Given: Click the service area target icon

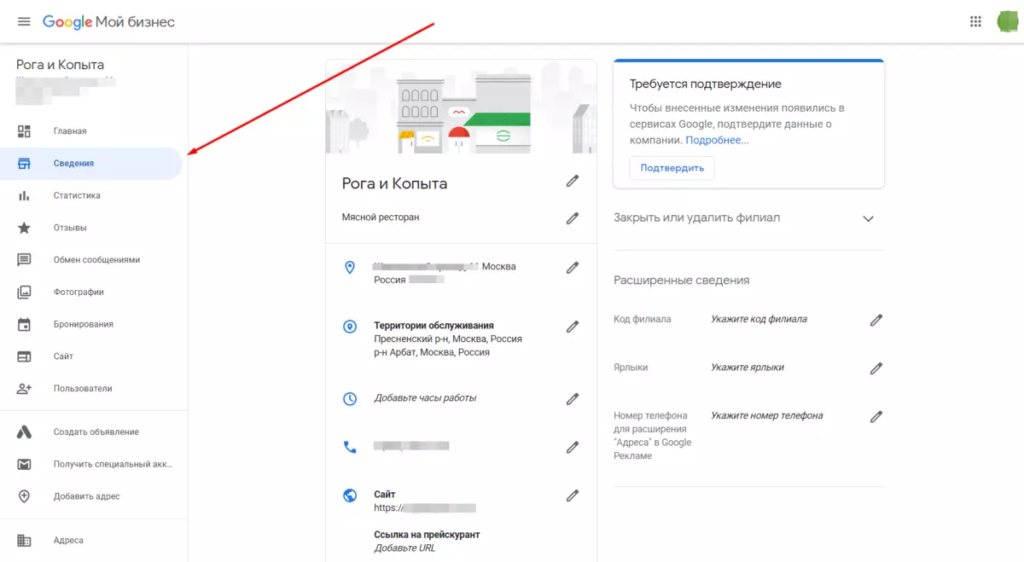Looking at the screenshot, I should 350,326.
